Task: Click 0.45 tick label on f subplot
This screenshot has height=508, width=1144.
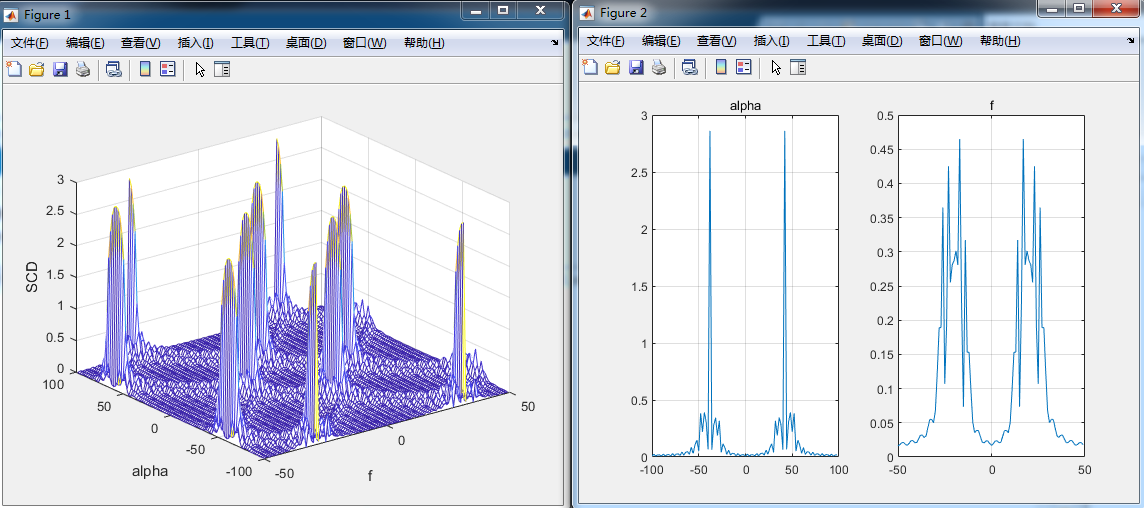Action: [880, 150]
